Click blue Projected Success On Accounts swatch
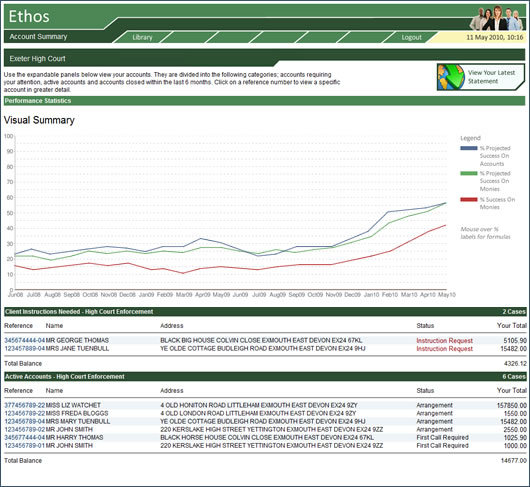This screenshot has height=487, width=530. (x=469, y=148)
